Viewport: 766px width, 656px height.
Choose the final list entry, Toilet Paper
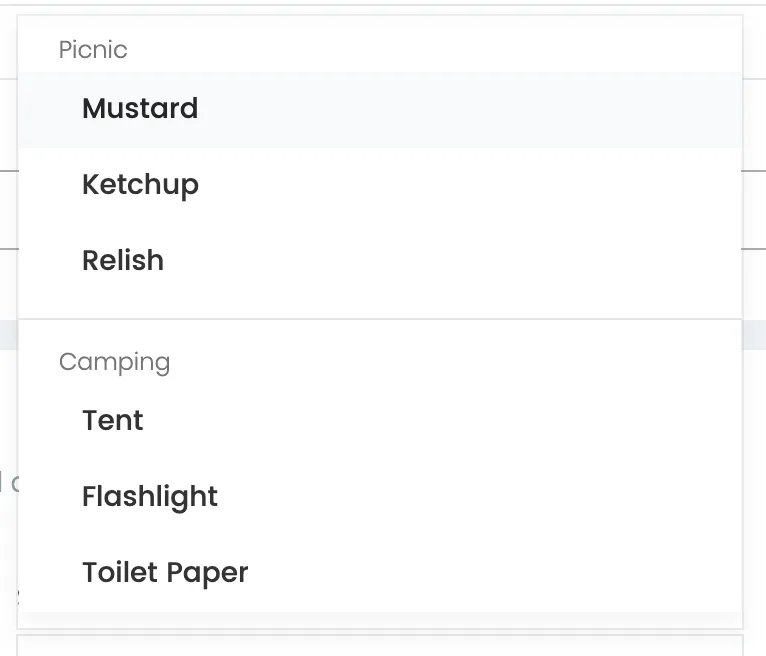click(x=380, y=573)
